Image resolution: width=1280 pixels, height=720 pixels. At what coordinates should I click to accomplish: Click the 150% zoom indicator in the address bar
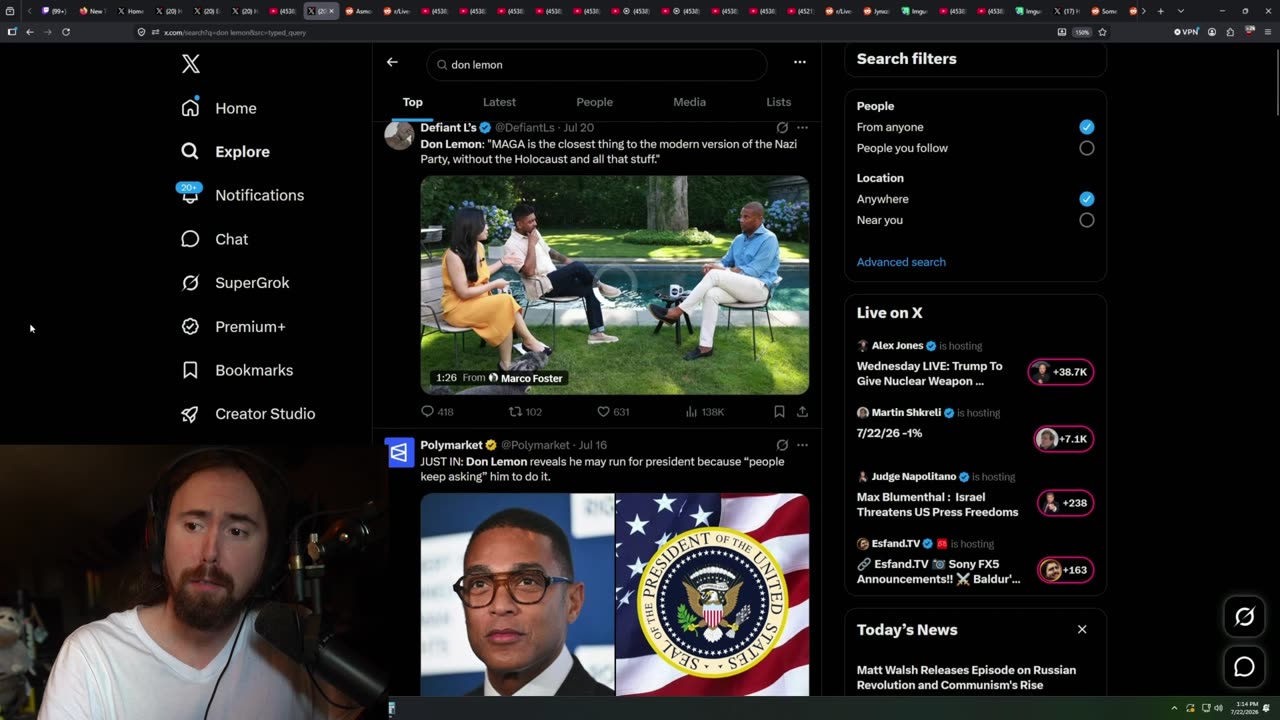[x=1081, y=32]
